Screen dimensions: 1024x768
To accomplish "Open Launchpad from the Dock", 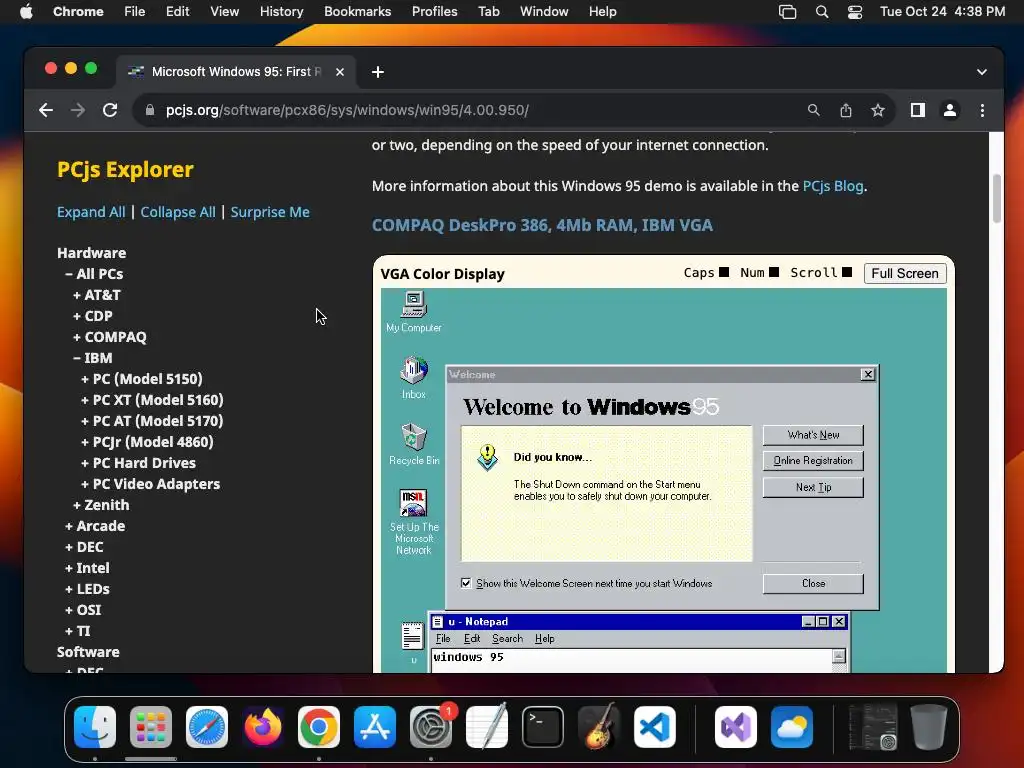I will click(151, 727).
